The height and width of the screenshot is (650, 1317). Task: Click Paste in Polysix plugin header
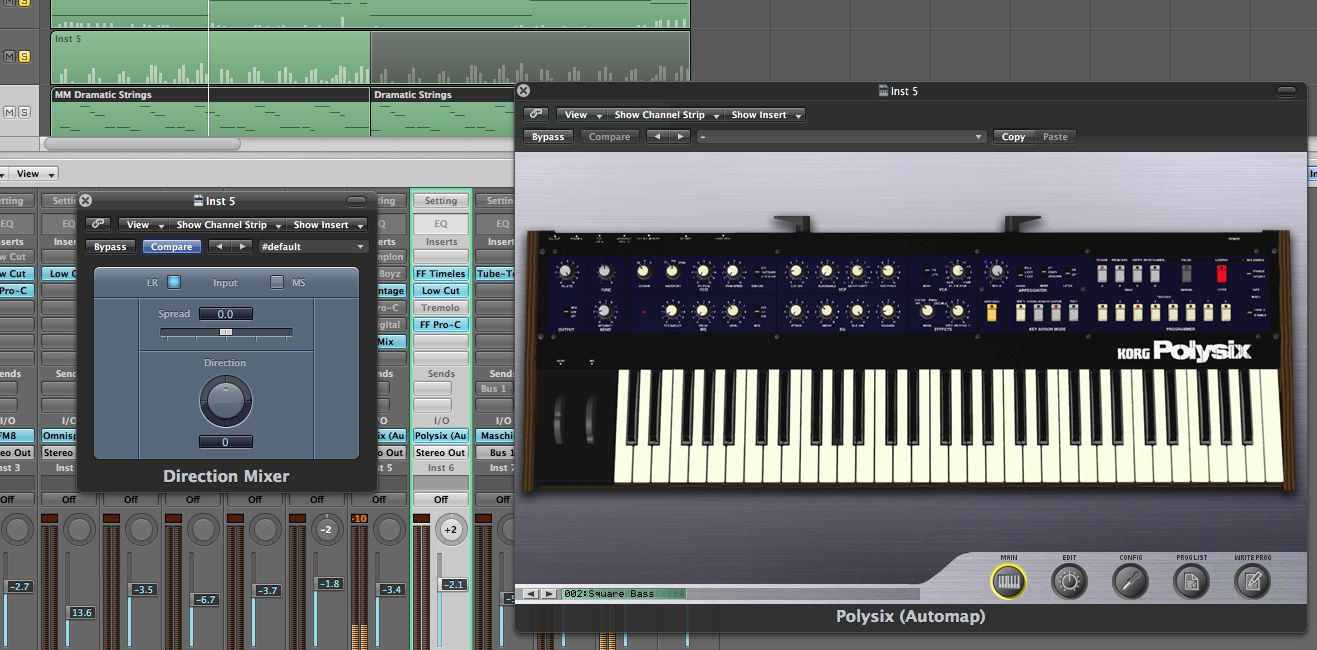click(1055, 137)
